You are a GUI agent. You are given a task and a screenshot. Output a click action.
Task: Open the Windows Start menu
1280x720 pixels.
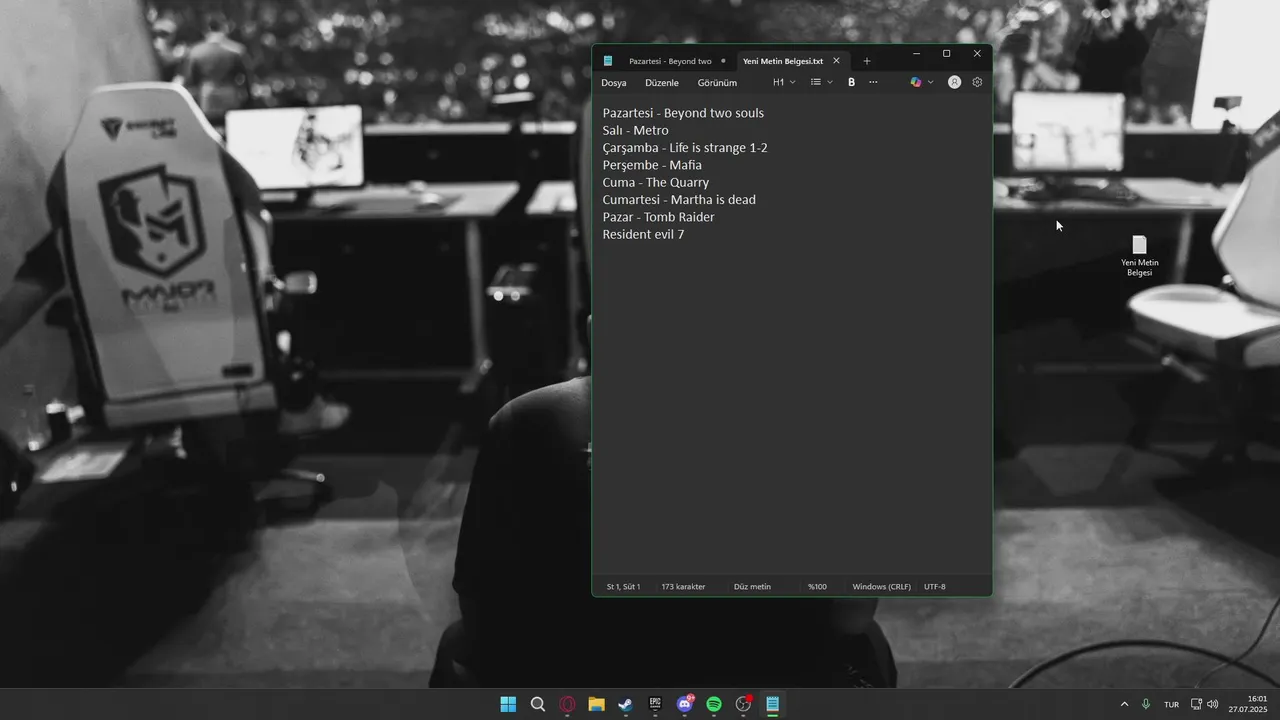(508, 704)
